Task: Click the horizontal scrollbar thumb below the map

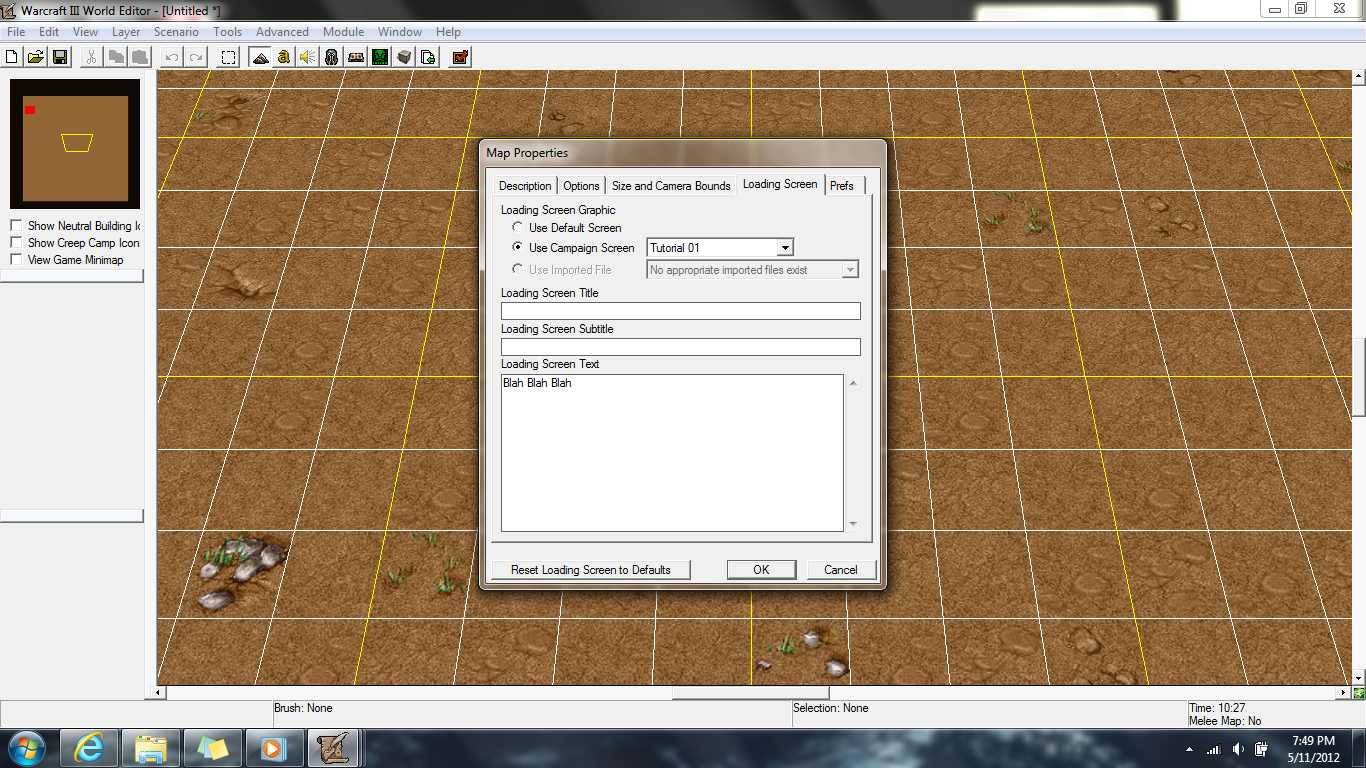Action: [x=750, y=692]
